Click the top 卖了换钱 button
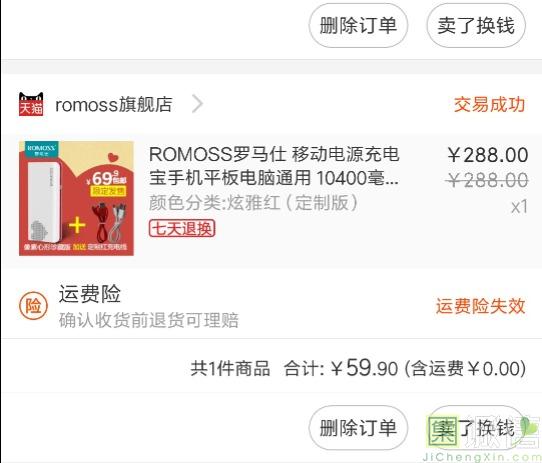 pos(476,25)
